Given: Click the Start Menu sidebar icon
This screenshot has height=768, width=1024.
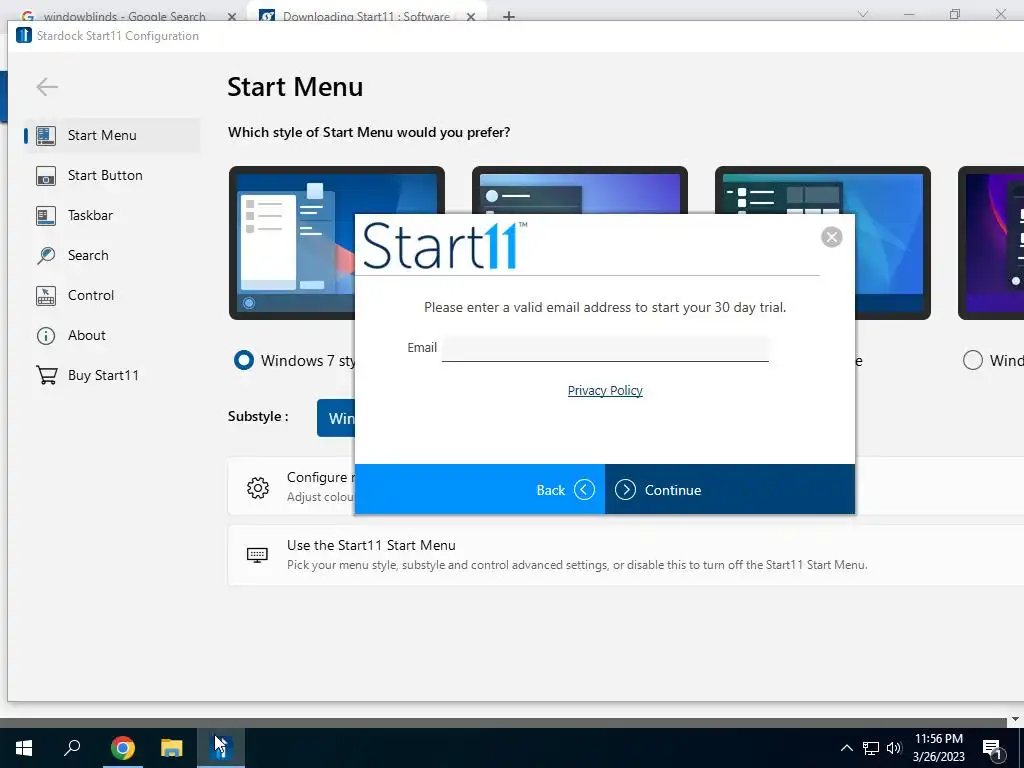Looking at the screenshot, I should 46,135.
